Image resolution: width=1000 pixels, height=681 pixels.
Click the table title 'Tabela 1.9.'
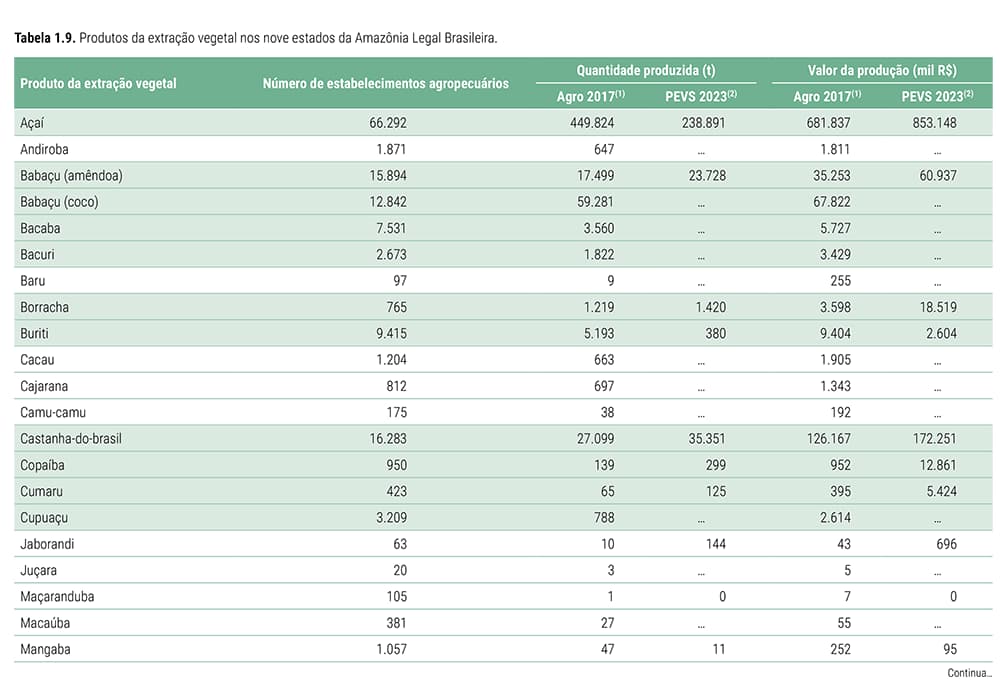(x=44, y=38)
